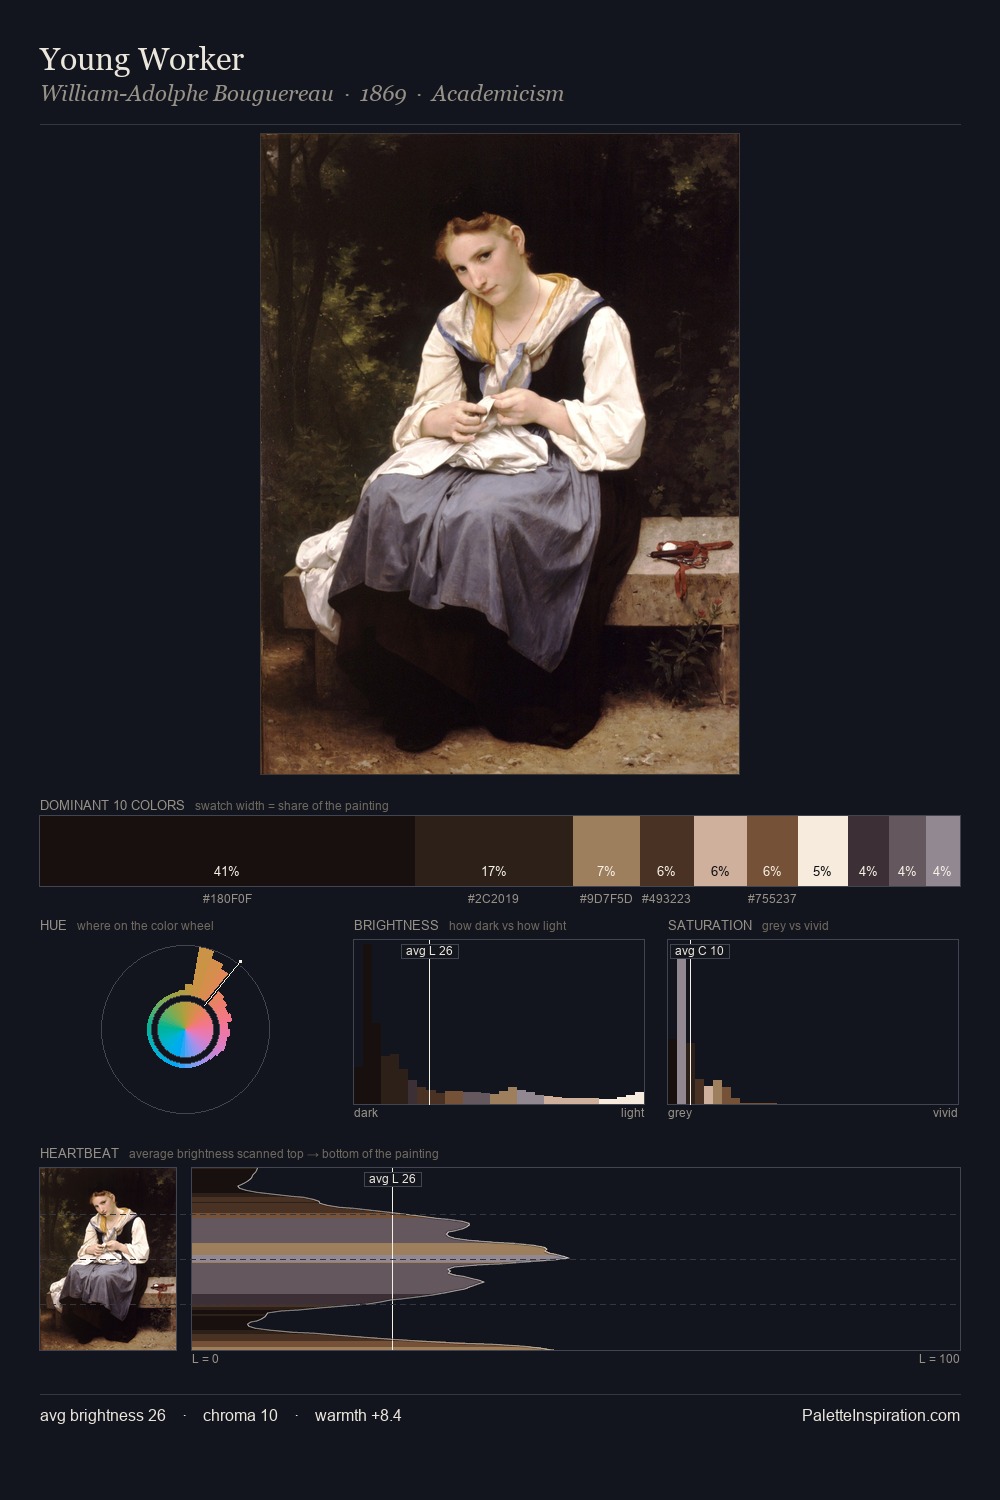Screen dimensions: 1000x1500
Task: Click 'swatch width = share of the painting' note
Action: click(x=292, y=806)
